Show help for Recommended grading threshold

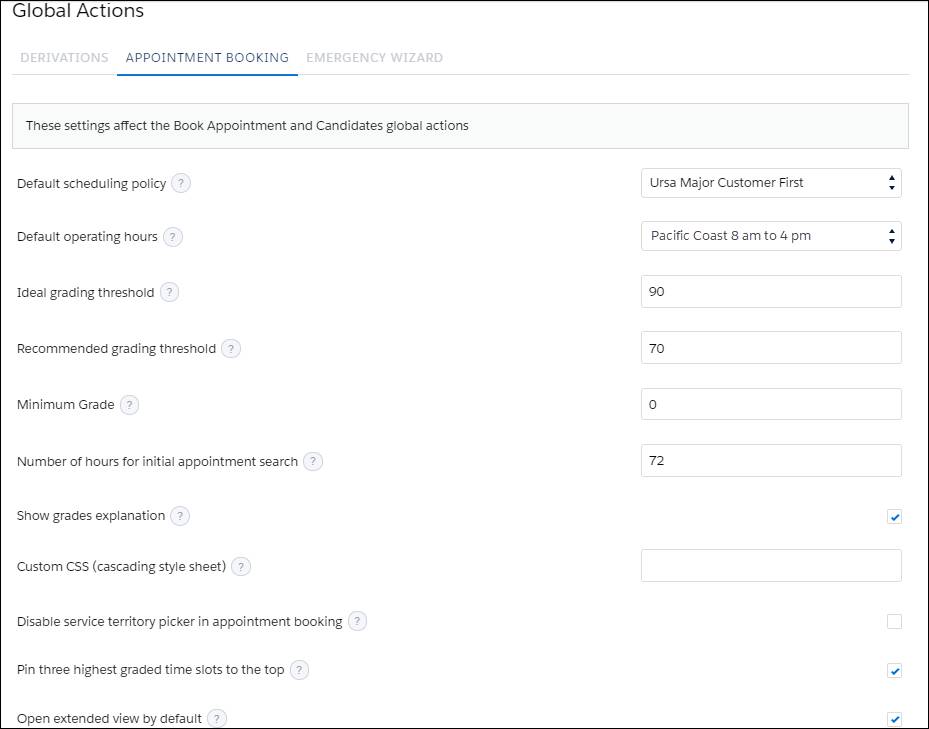pos(231,349)
